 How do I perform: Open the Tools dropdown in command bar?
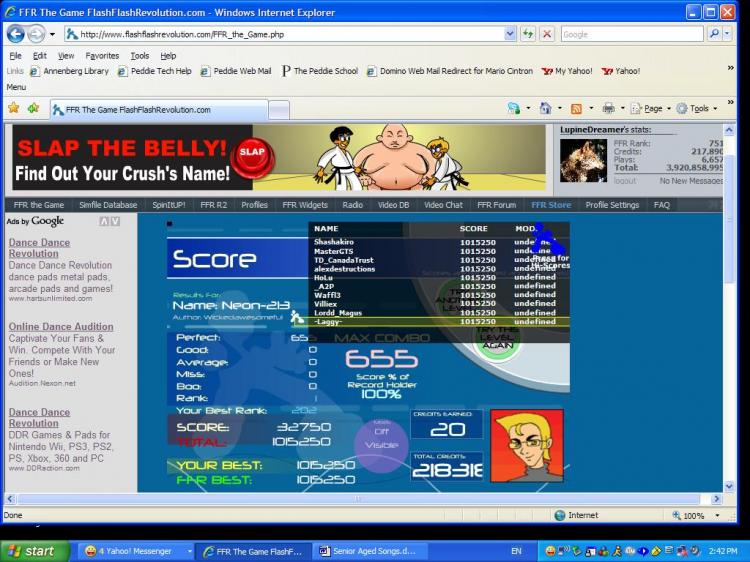697,109
